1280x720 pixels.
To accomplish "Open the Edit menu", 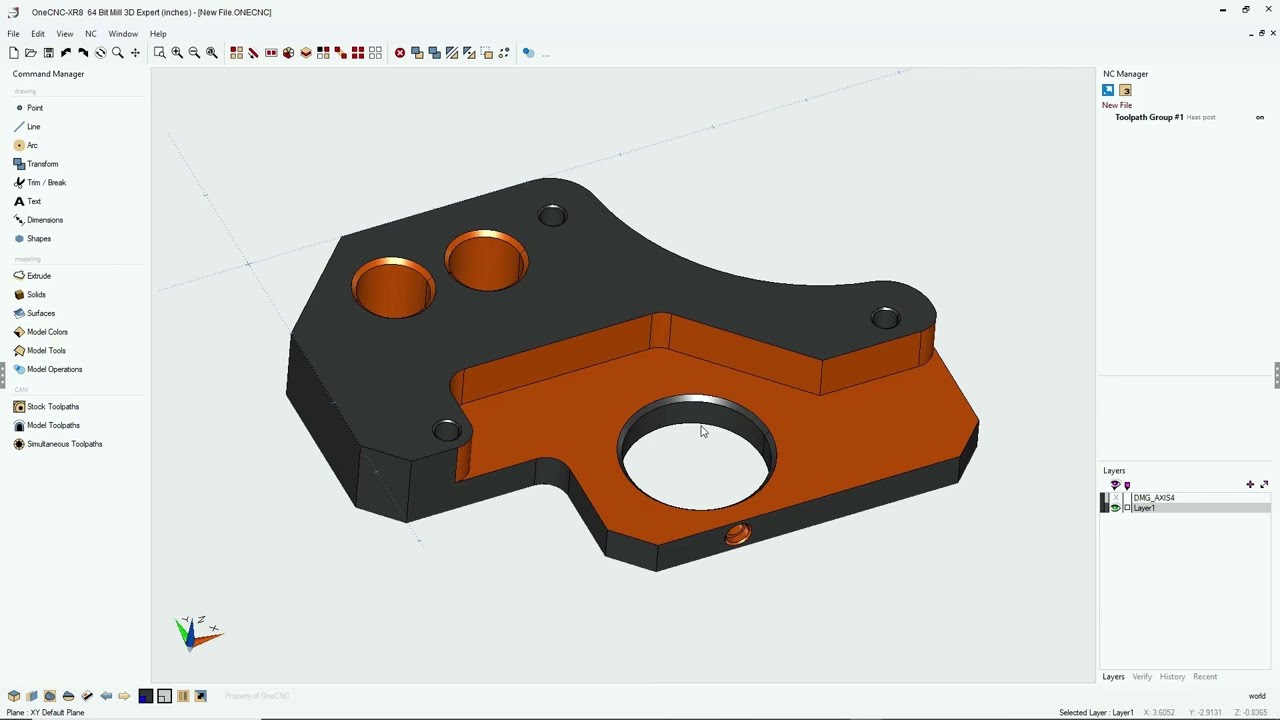I will pos(37,34).
